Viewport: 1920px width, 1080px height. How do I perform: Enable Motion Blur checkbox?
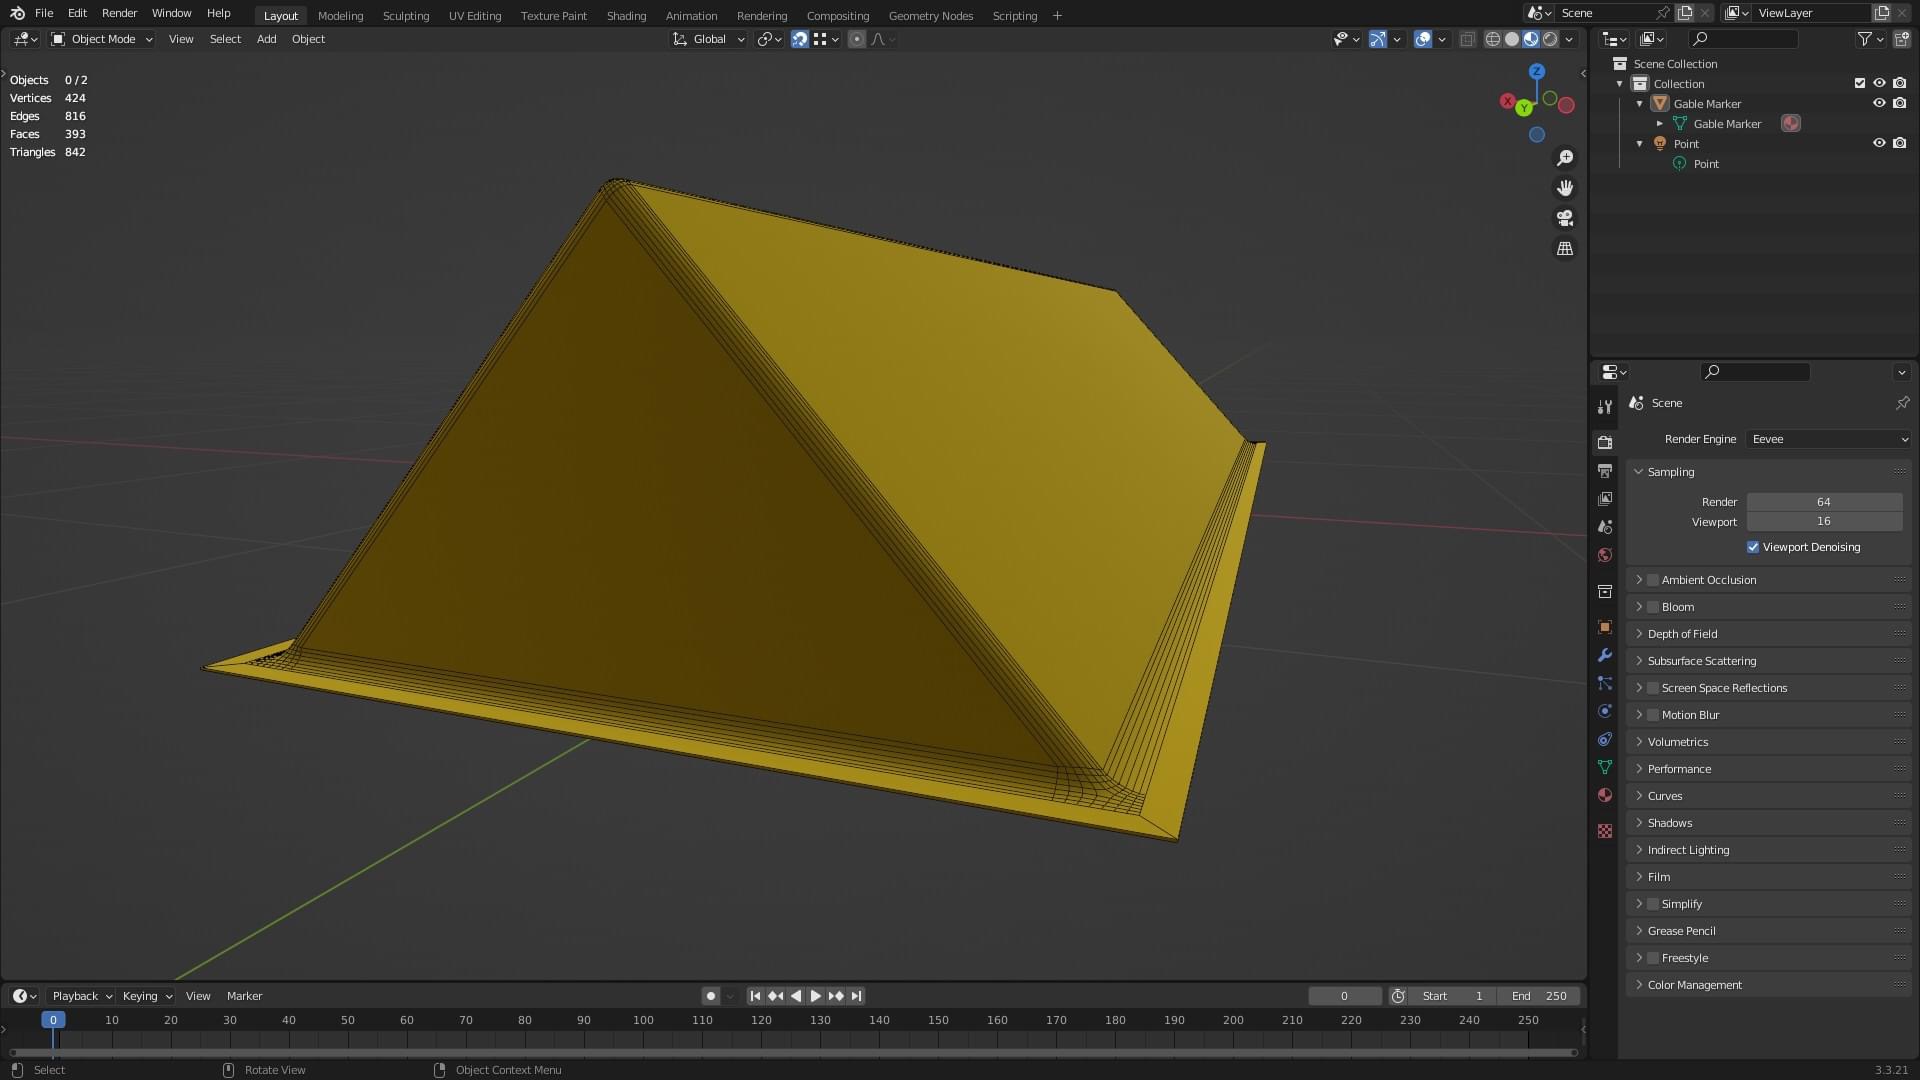click(1653, 715)
